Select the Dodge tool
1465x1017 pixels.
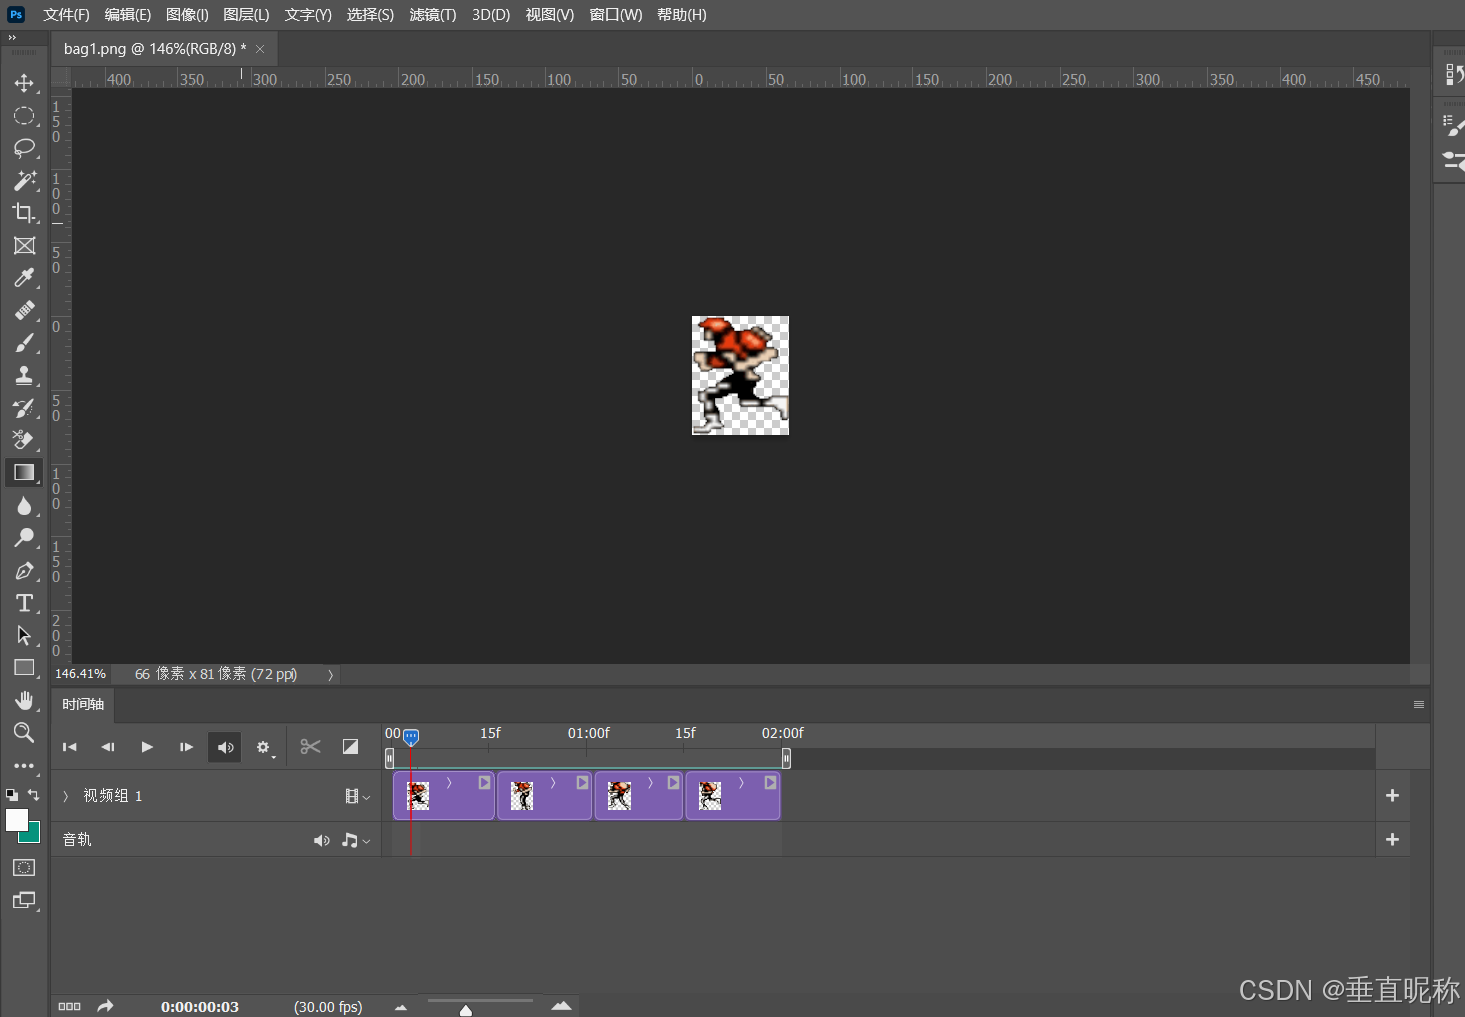click(24, 538)
